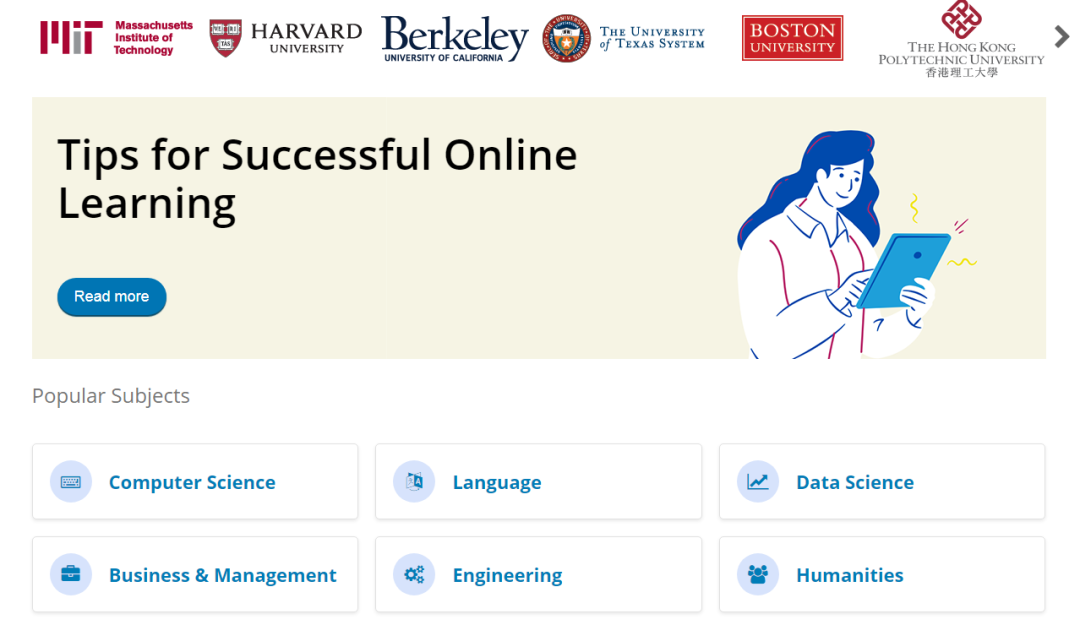The width and height of the screenshot is (1080, 625).
Task: Select the University of Texas System logo
Action: 623,38
